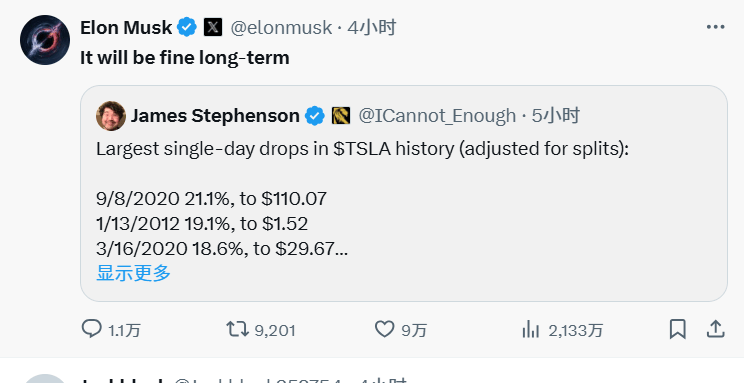Click the X affiliation badge icon
The height and width of the screenshot is (383, 744).
click(213, 28)
